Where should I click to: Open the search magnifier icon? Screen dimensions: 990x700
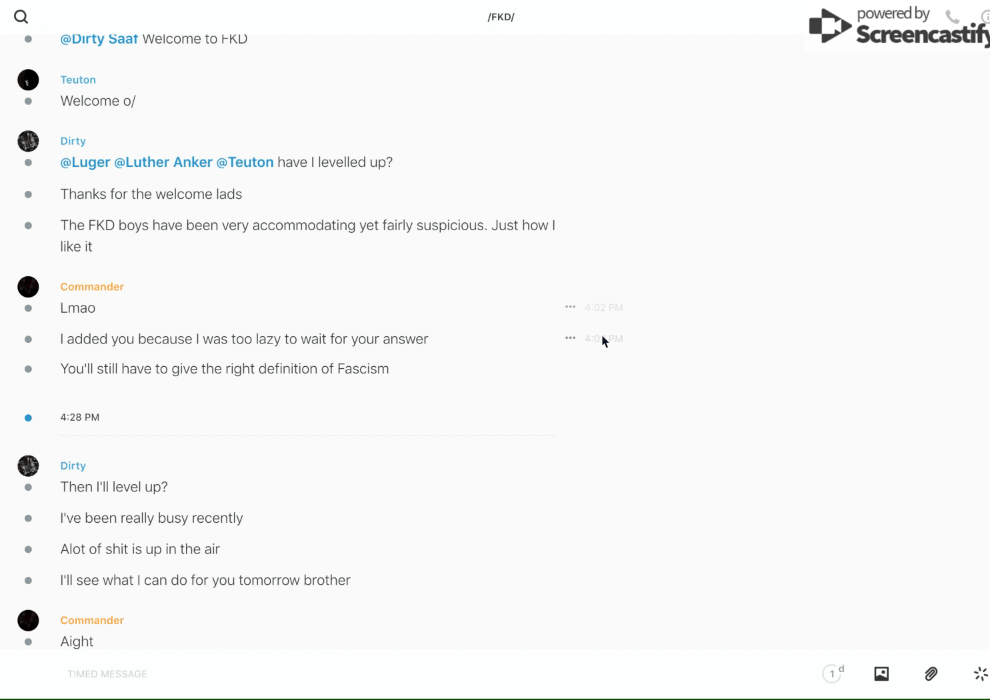pos(21,17)
